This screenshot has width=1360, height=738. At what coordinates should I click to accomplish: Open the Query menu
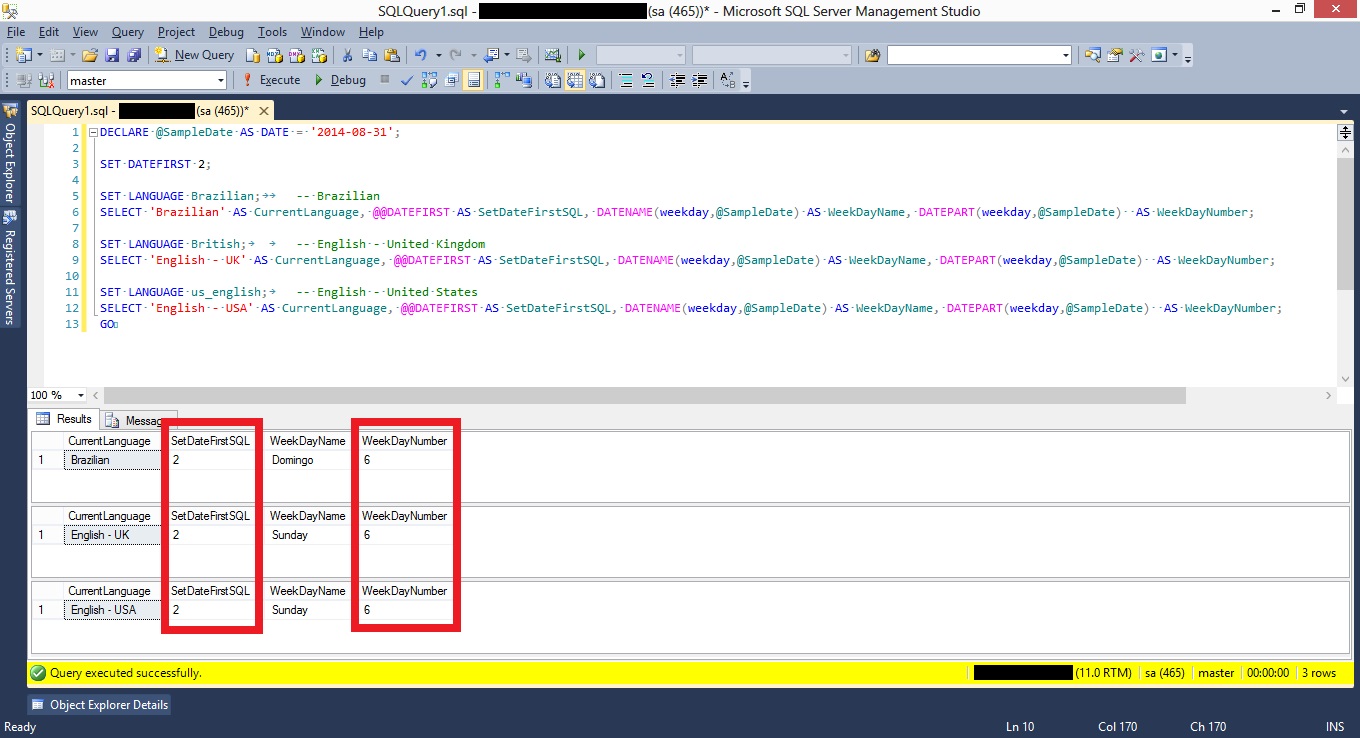127,32
